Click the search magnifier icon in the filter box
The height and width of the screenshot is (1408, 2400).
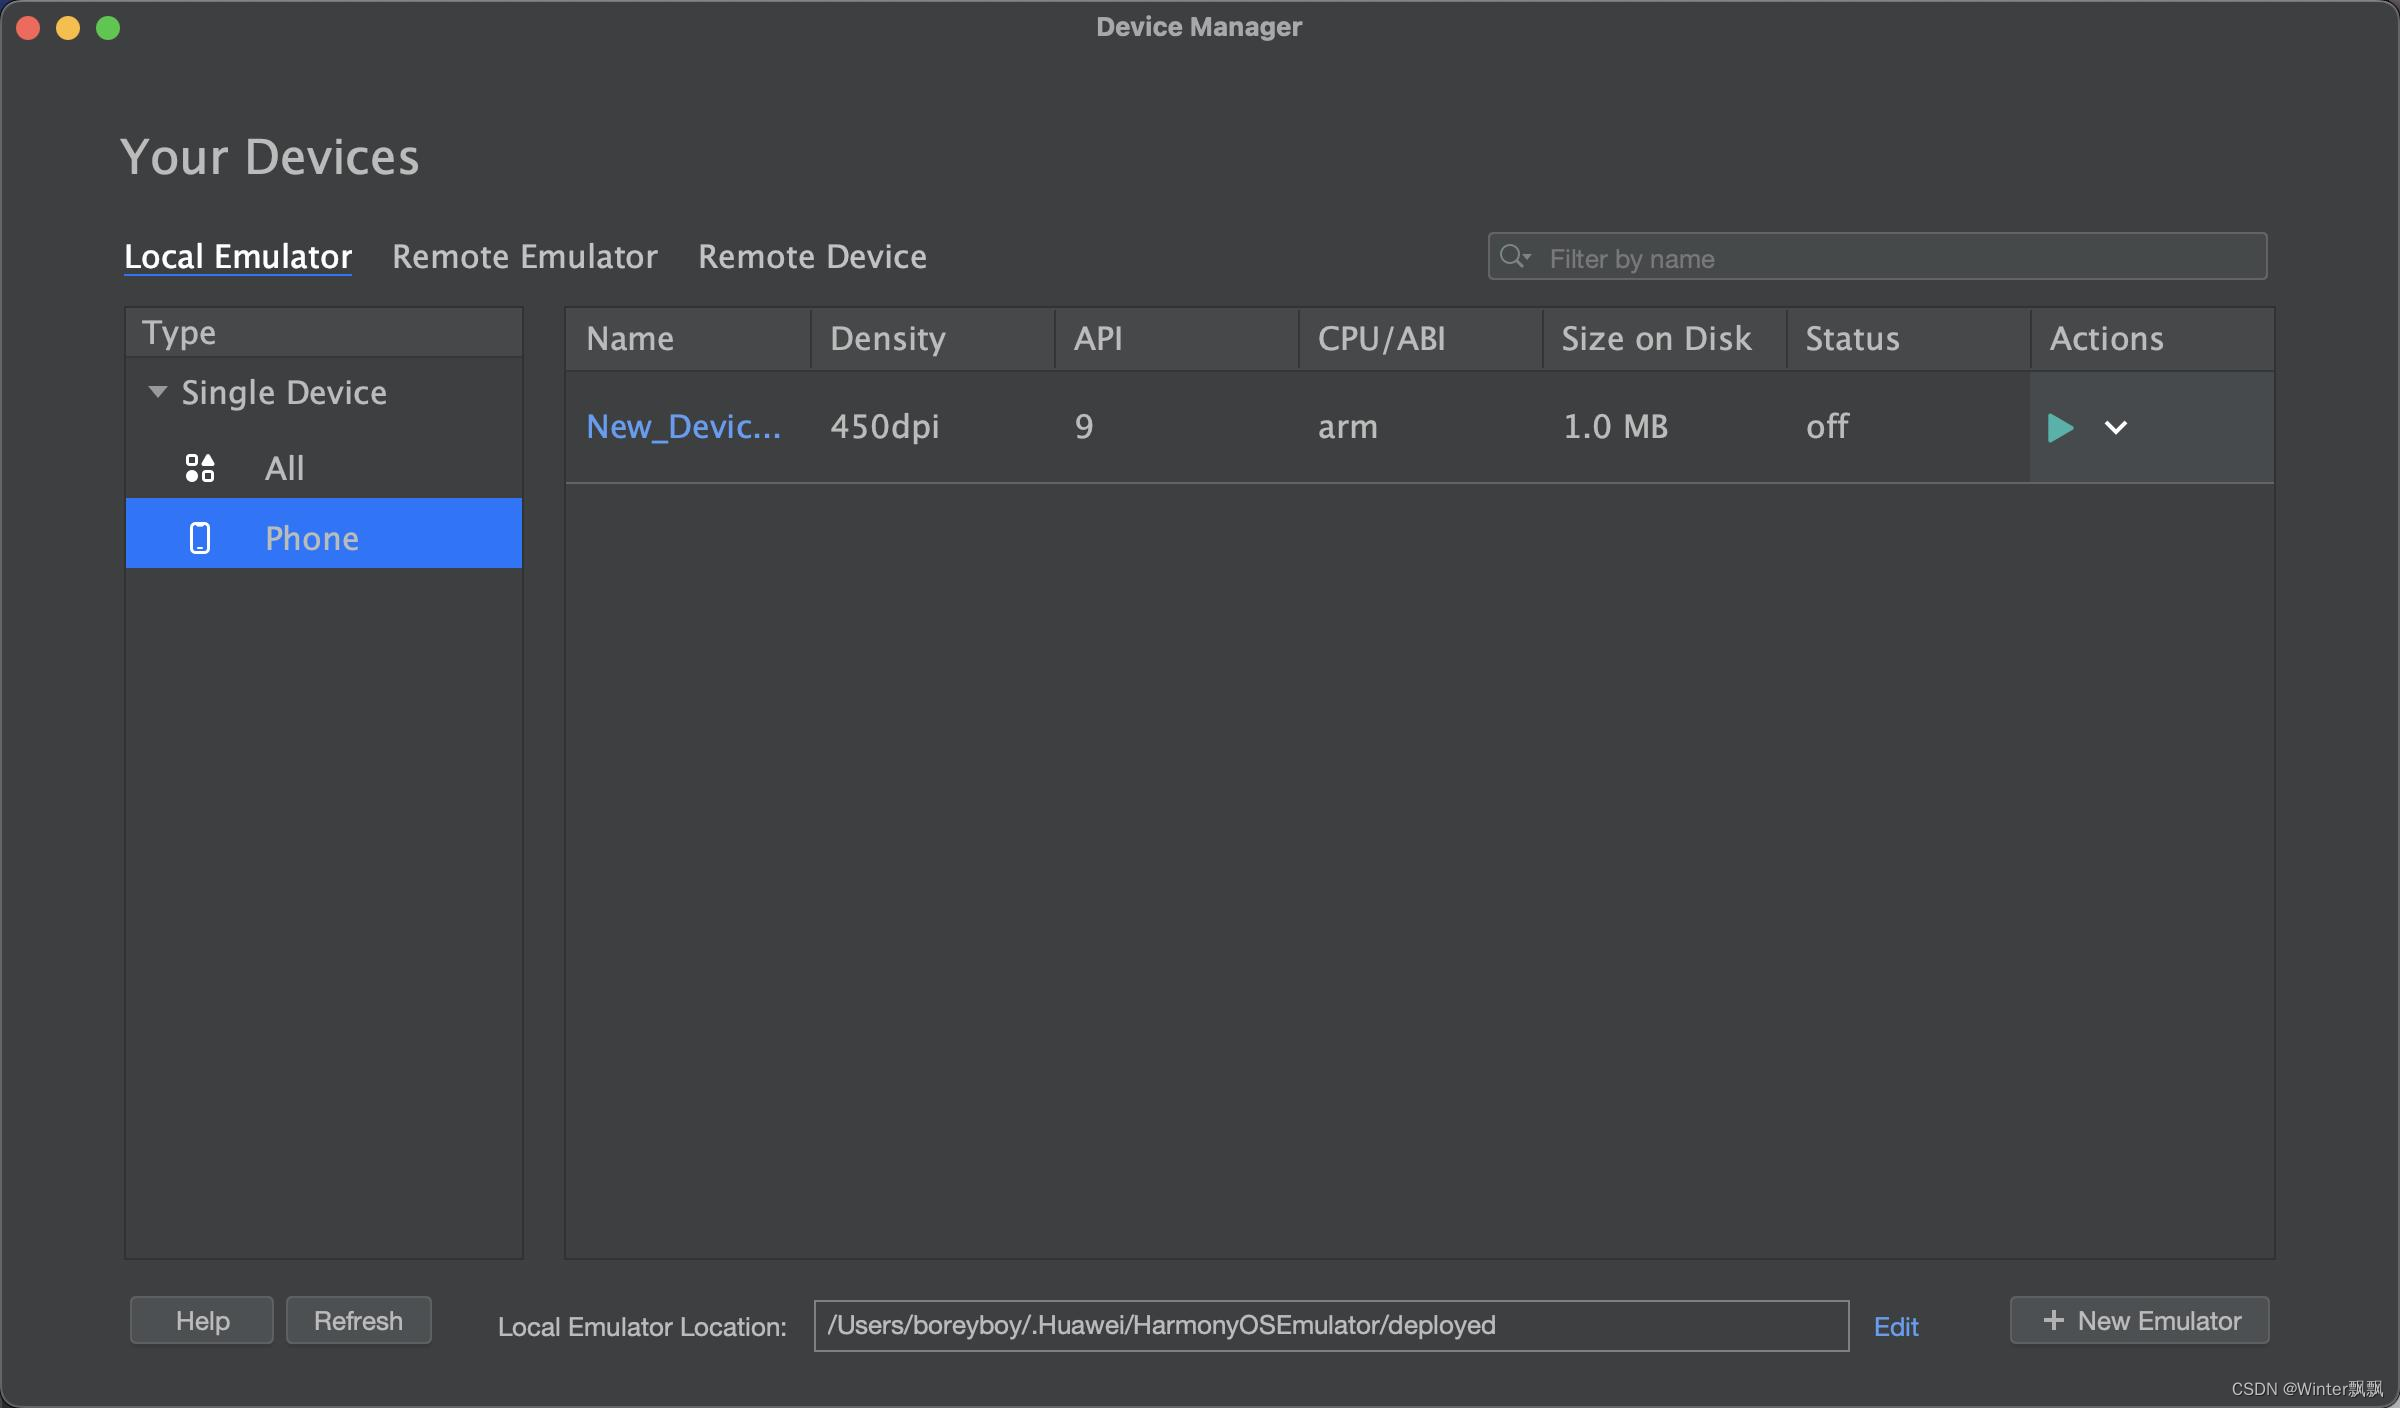pyautogui.click(x=1514, y=257)
